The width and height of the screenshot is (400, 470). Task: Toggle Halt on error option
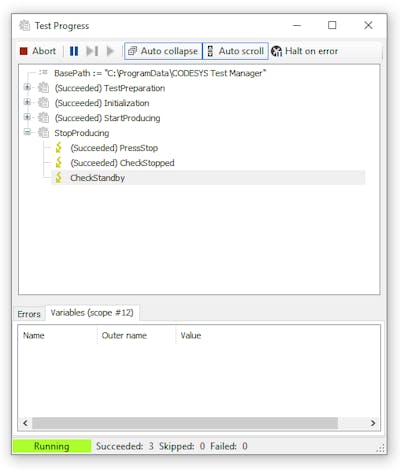pos(305,51)
